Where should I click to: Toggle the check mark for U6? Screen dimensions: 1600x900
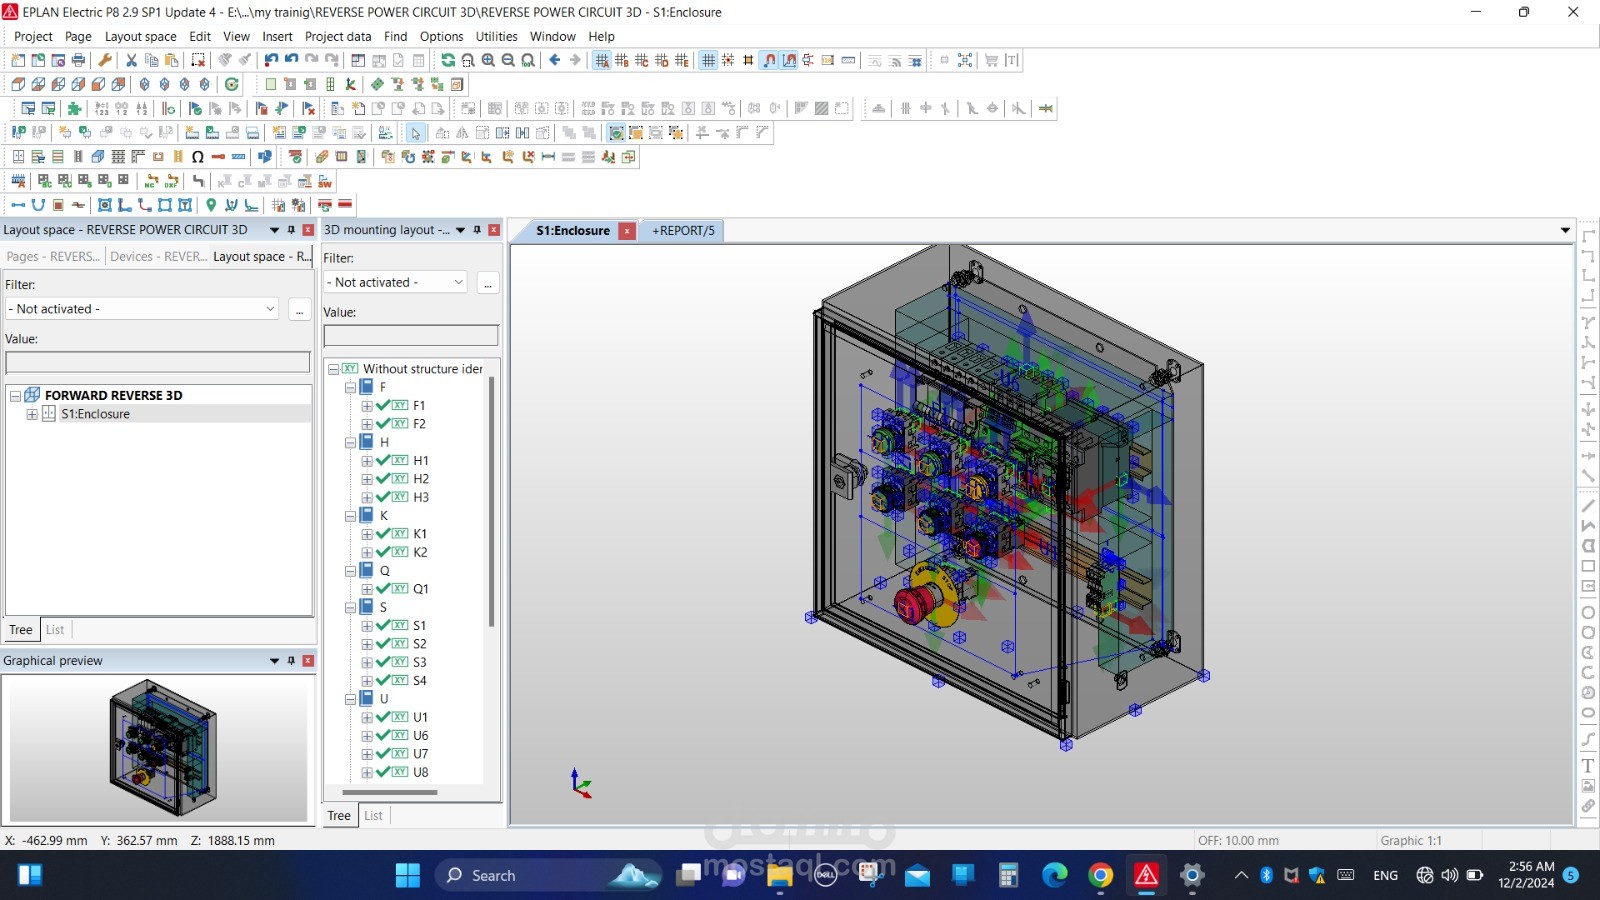[x=383, y=735]
